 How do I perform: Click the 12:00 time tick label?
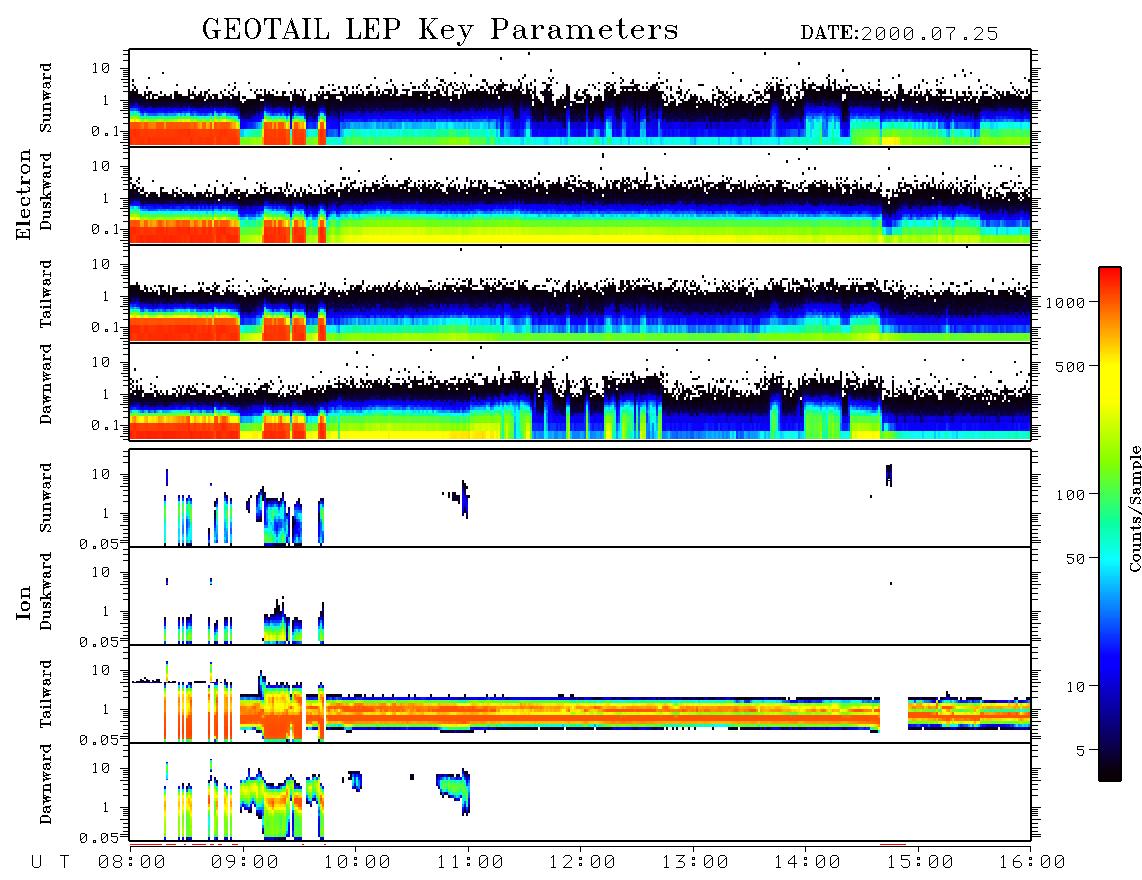point(582,863)
